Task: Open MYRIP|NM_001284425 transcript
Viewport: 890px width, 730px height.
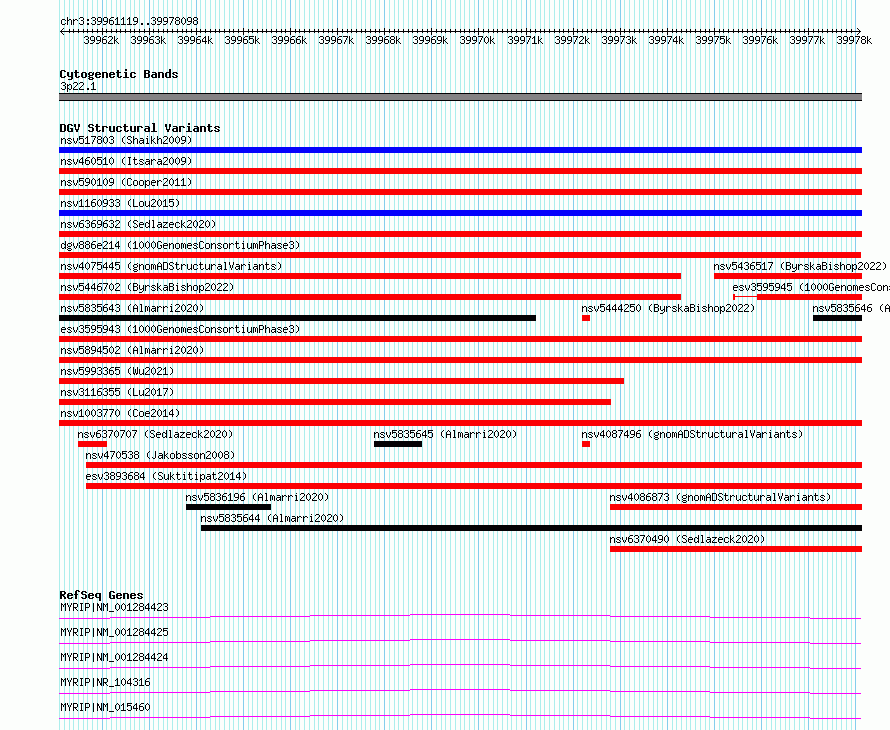Action: (x=115, y=632)
